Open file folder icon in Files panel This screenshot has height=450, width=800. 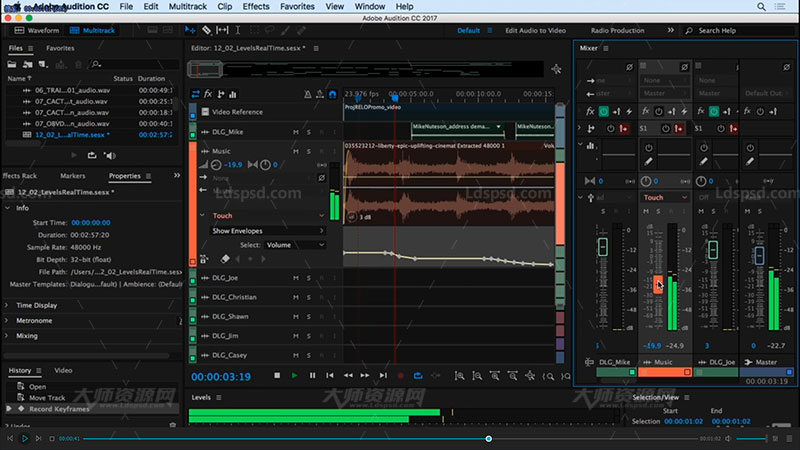point(12,64)
